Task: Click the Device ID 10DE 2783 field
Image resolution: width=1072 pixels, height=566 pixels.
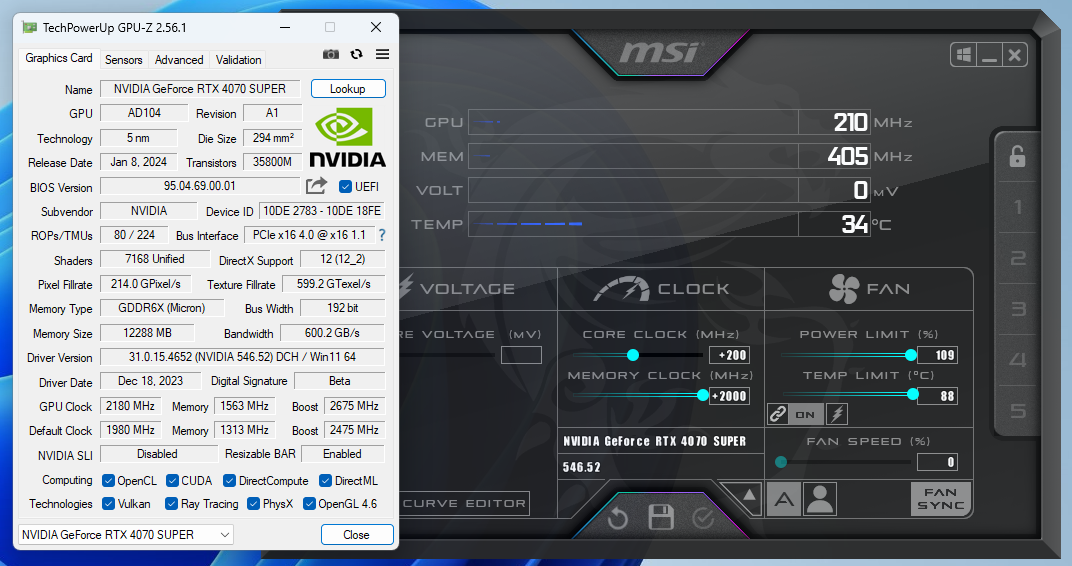Action: point(322,211)
